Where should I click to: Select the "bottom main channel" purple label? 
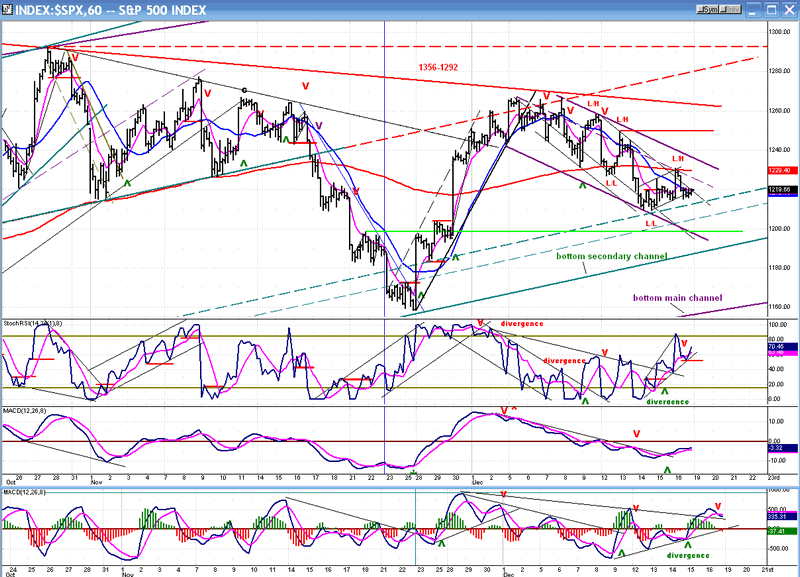click(675, 297)
